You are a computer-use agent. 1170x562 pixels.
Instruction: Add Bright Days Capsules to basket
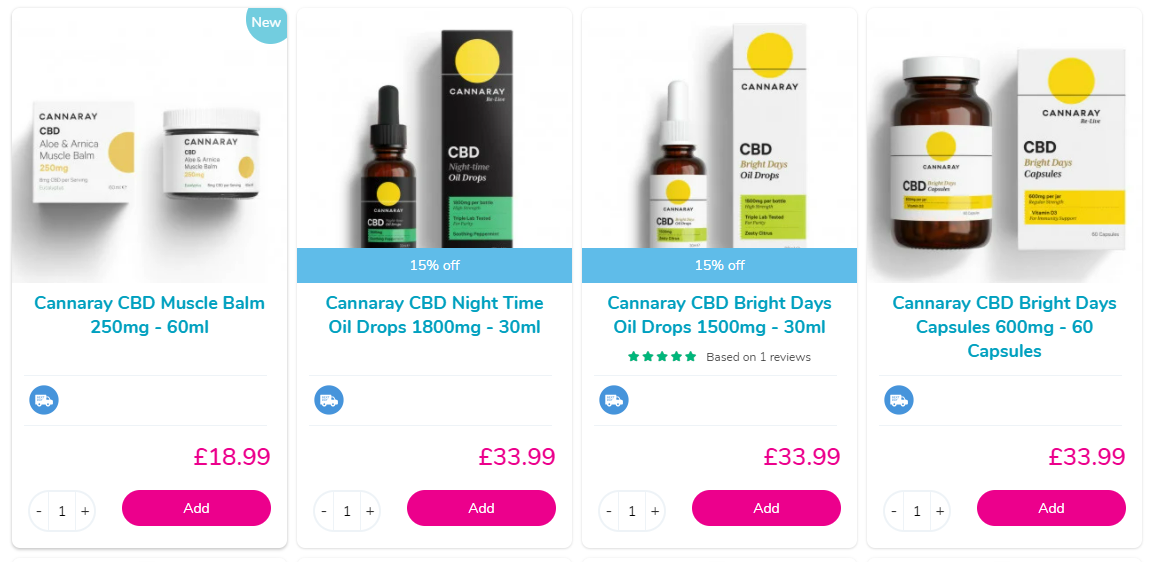[x=1051, y=508]
